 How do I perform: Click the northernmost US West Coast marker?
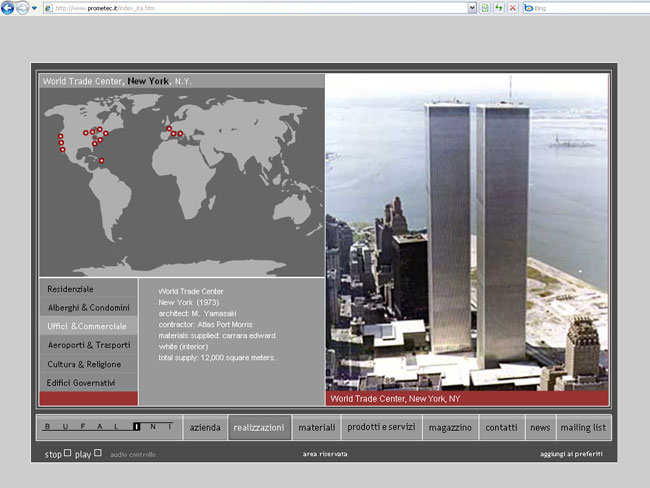click(61, 136)
